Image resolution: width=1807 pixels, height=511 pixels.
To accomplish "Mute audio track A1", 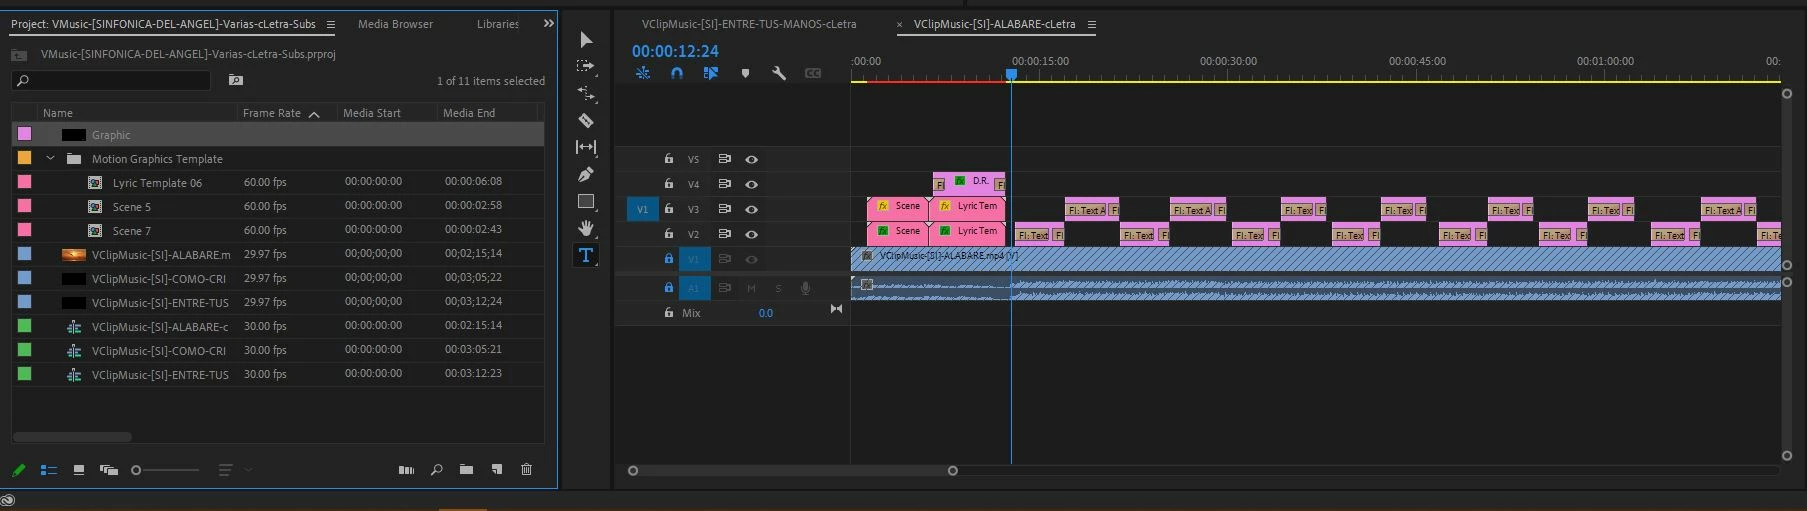I will click(x=751, y=288).
